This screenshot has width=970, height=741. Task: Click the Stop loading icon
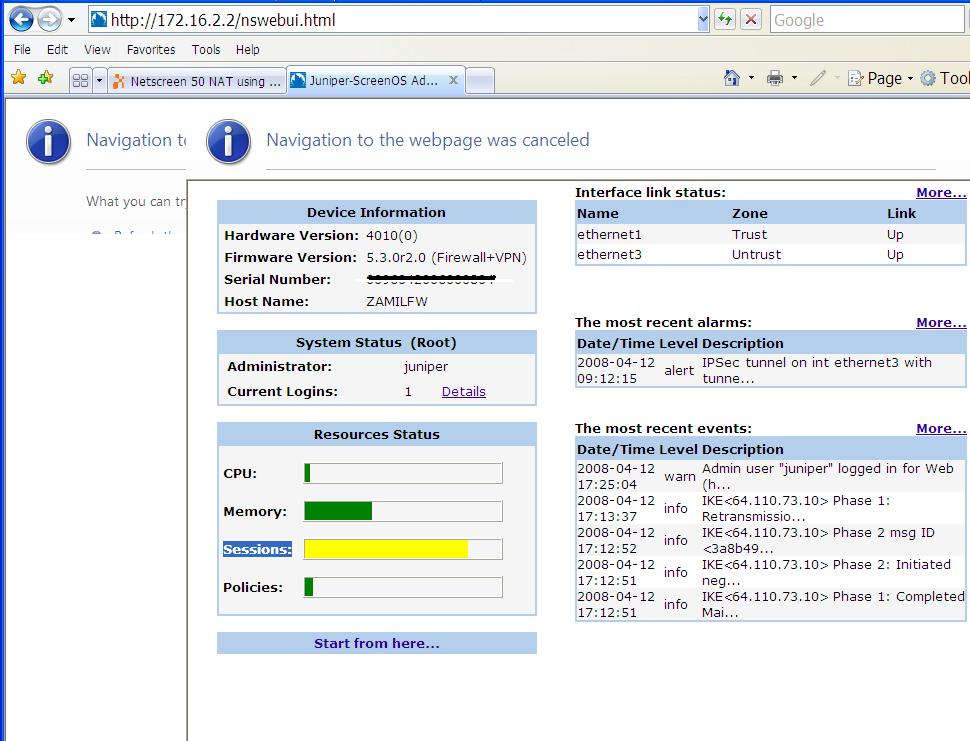[750, 19]
